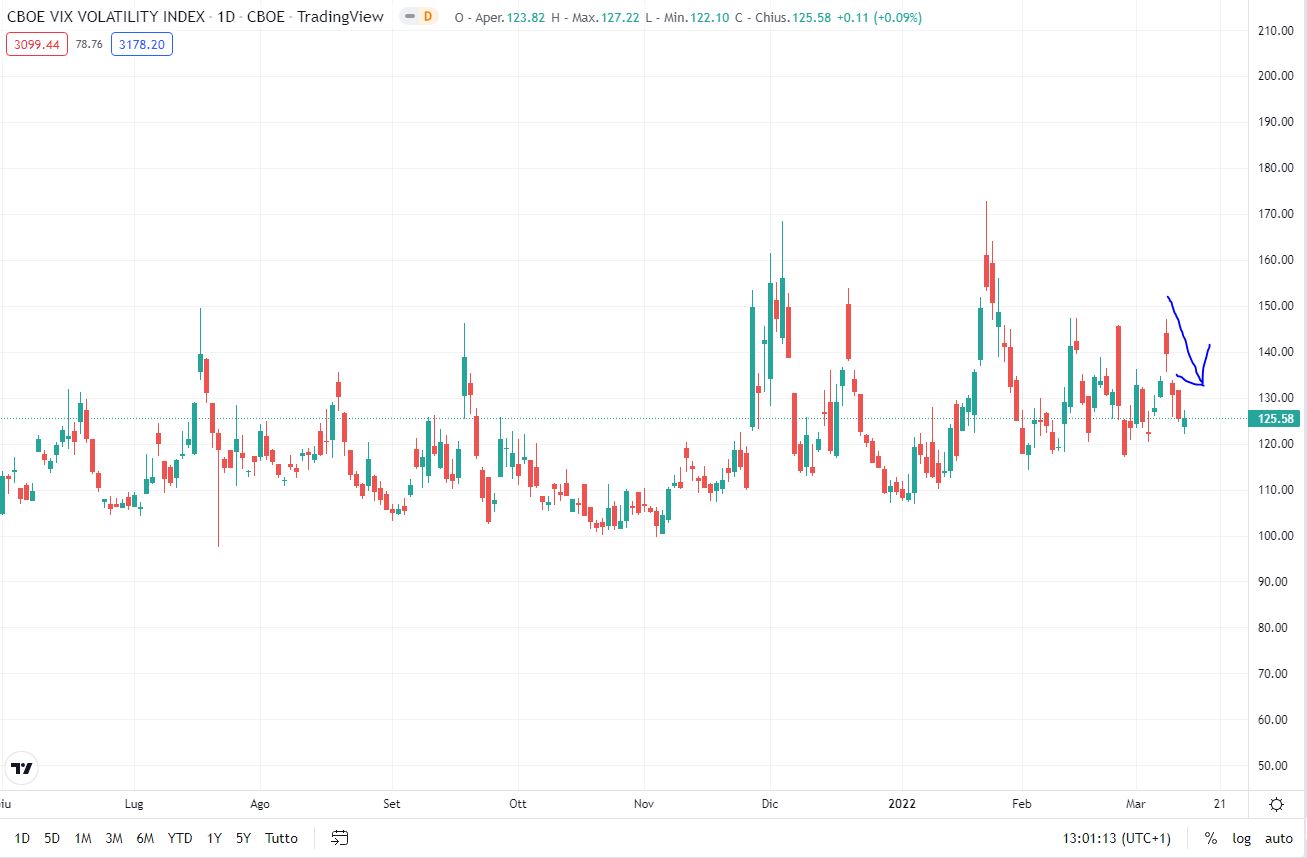Toggle logarithmic scale 'log'
Image resolution: width=1307 pixels, height=858 pixels.
click(x=1241, y=838)
